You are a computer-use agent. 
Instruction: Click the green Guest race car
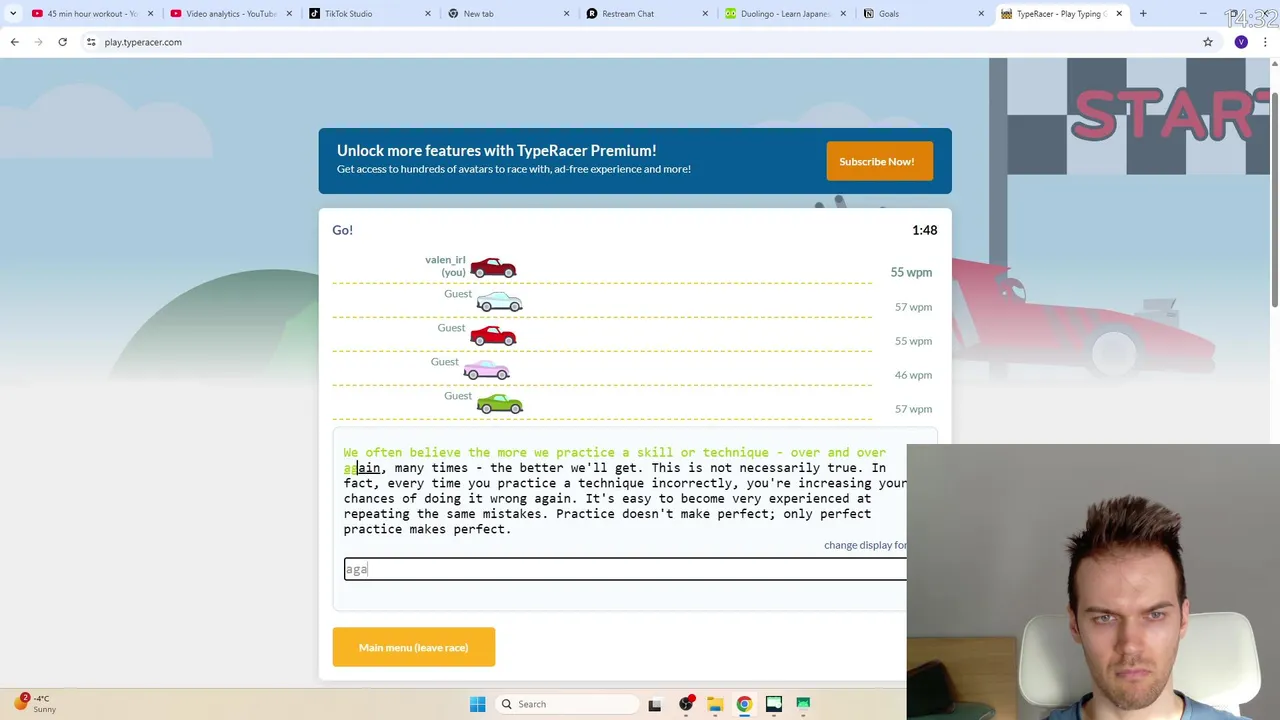499,404
